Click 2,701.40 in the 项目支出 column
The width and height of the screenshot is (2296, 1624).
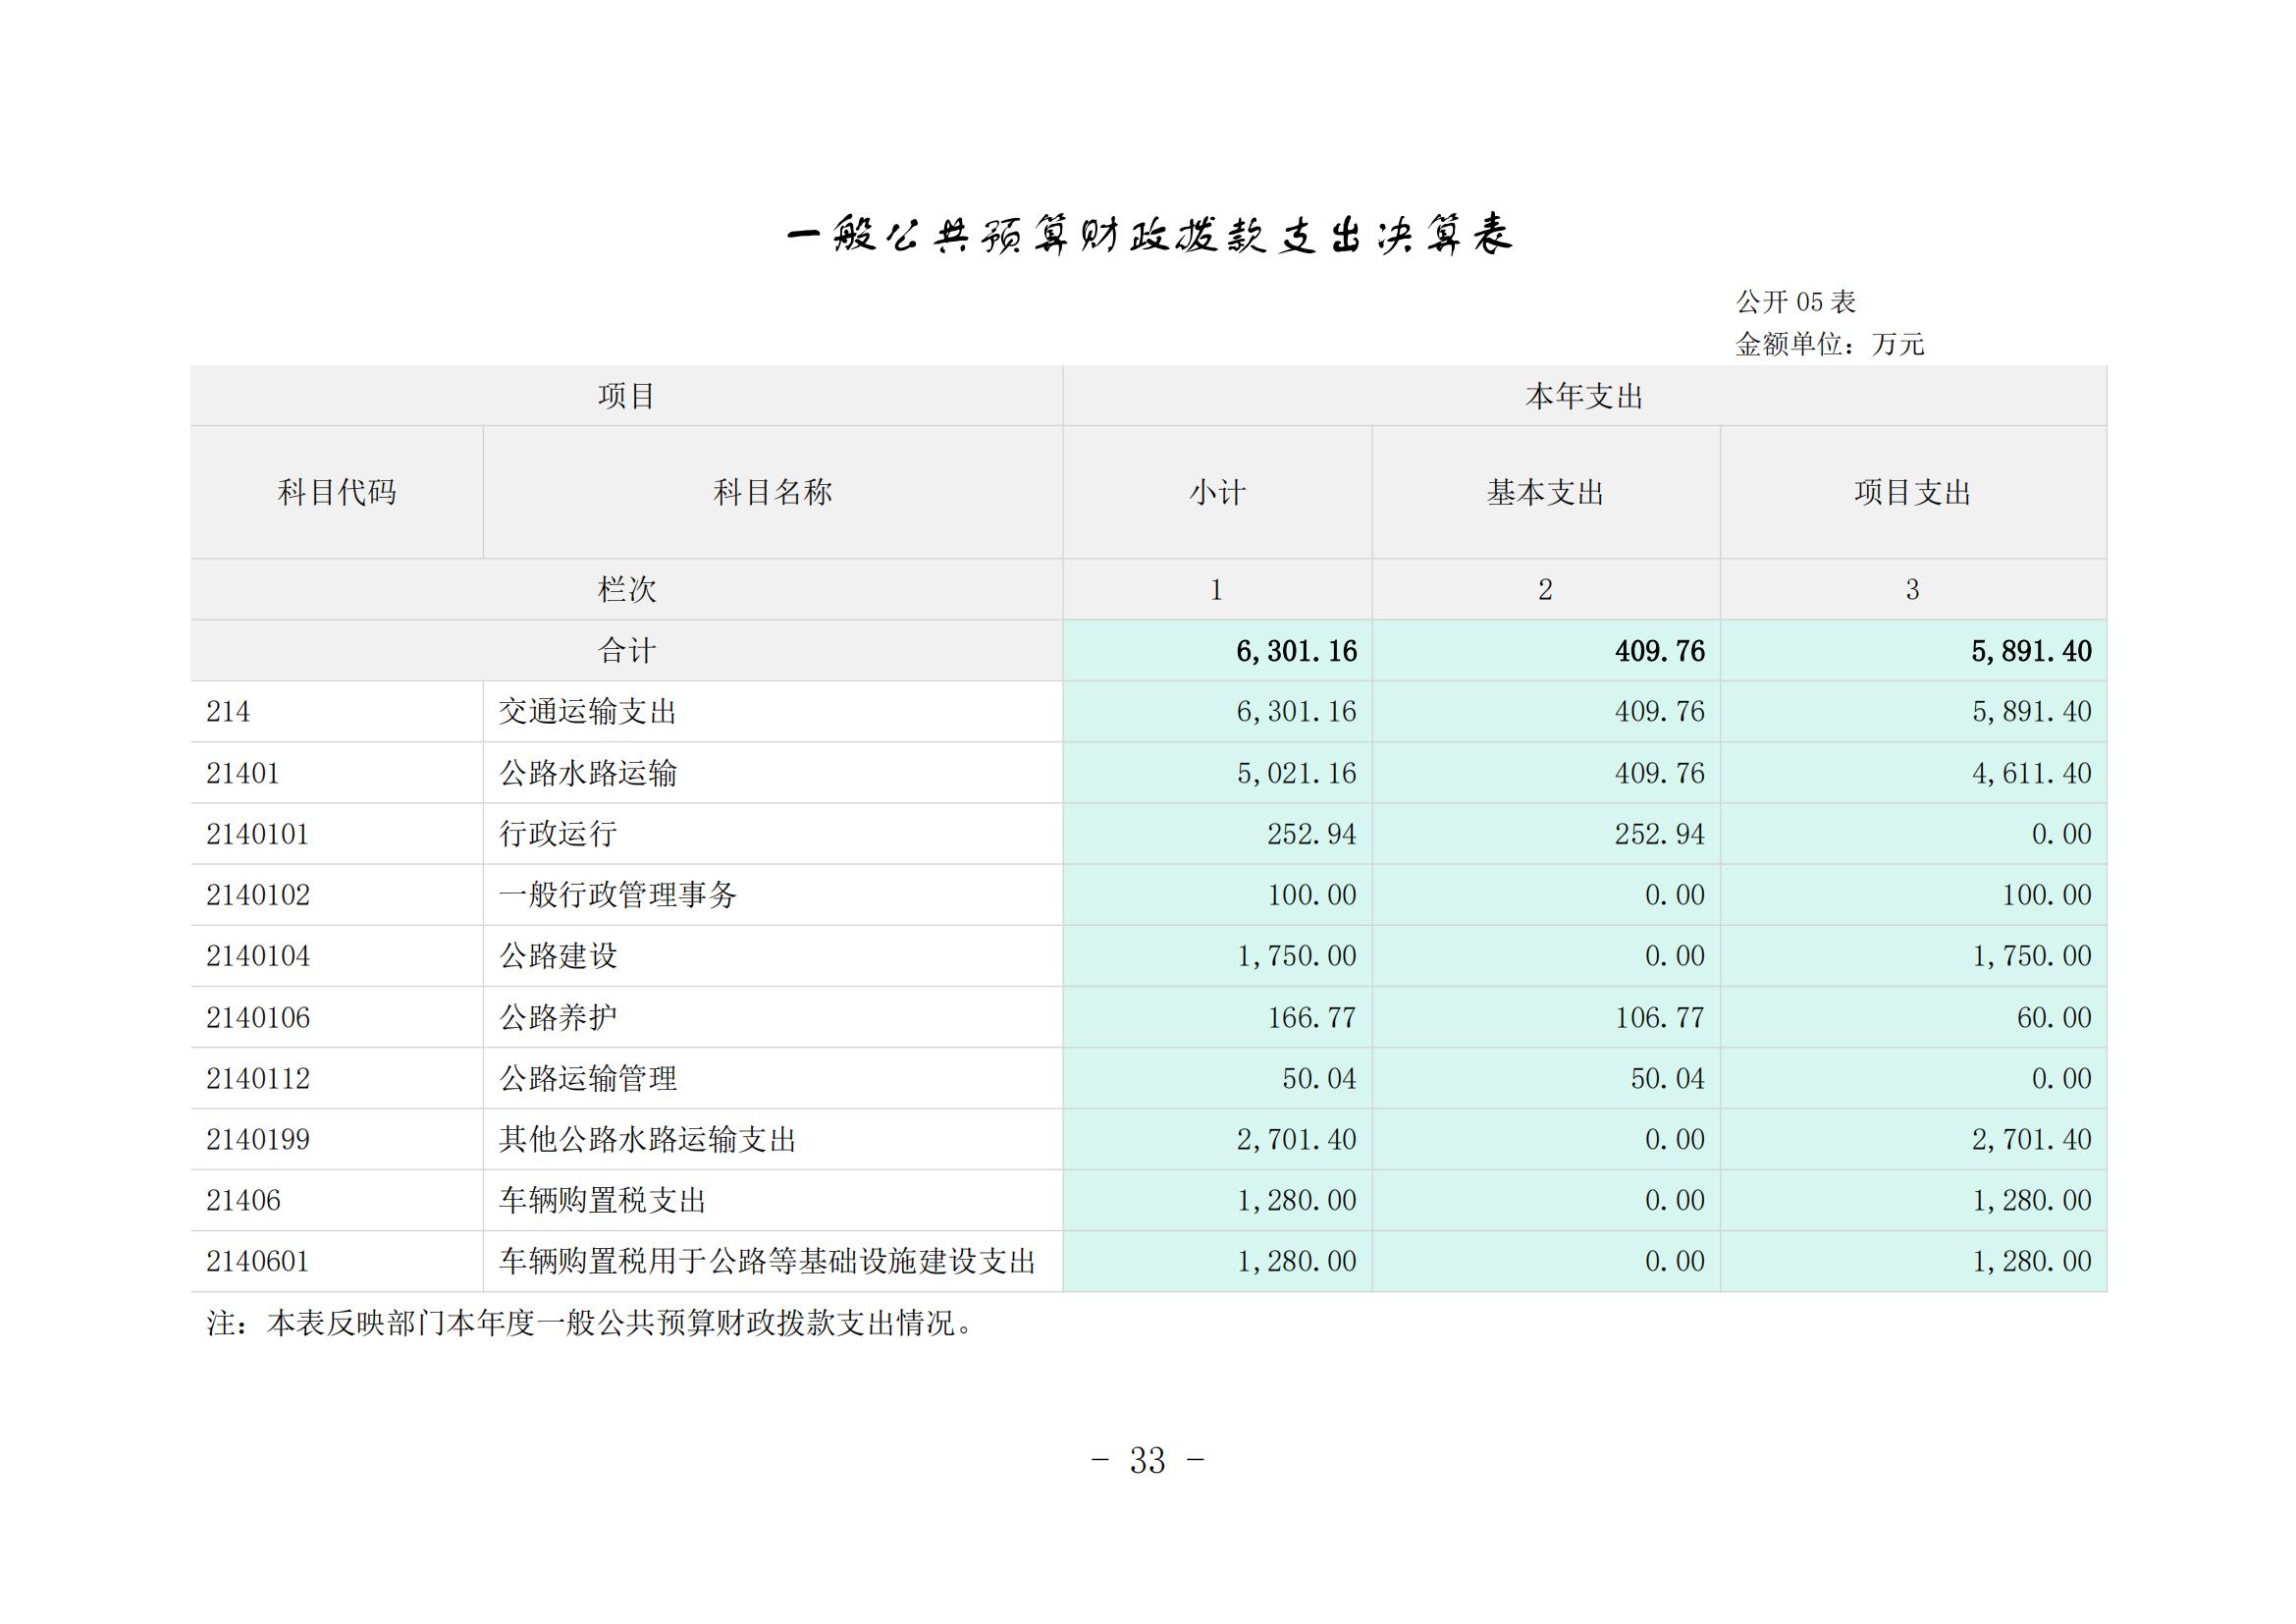pyautogui.click(x=2031, y=1140)
